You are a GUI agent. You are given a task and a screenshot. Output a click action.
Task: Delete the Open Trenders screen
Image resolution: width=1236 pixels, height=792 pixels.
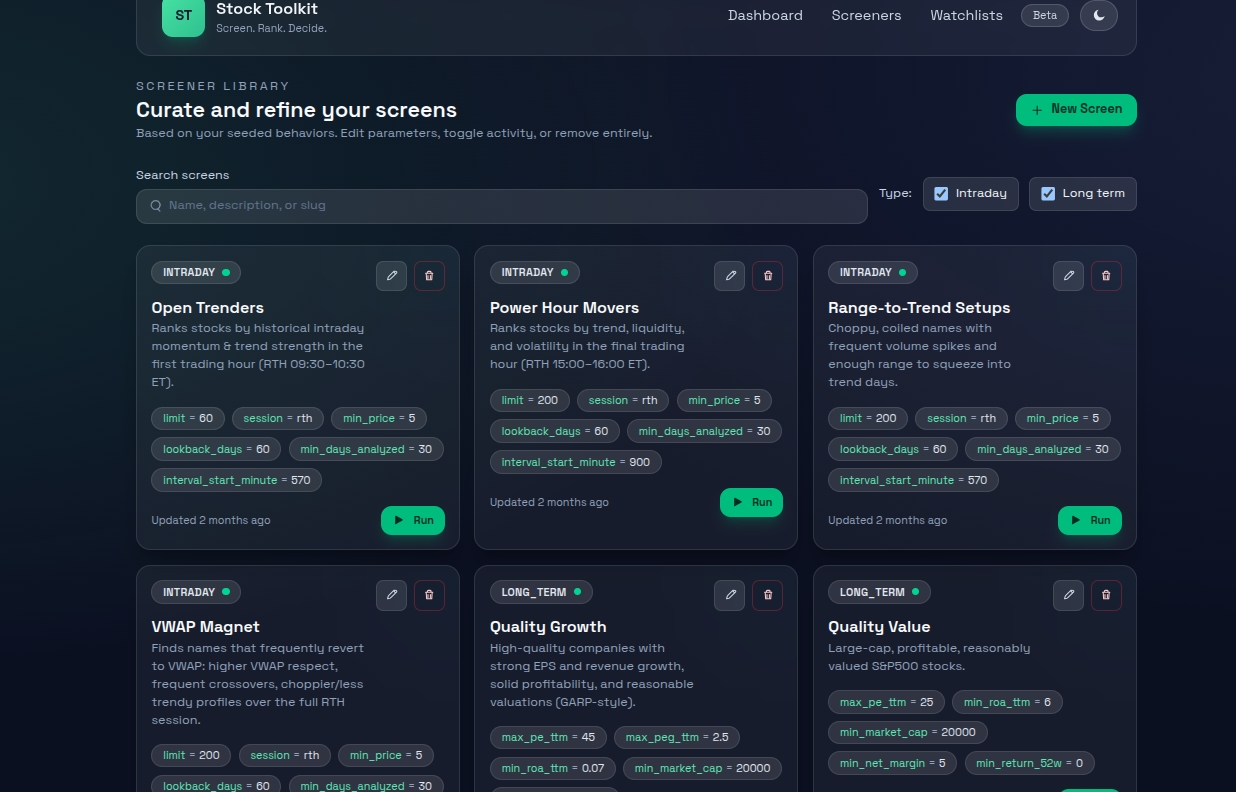[x=429, y=276]
